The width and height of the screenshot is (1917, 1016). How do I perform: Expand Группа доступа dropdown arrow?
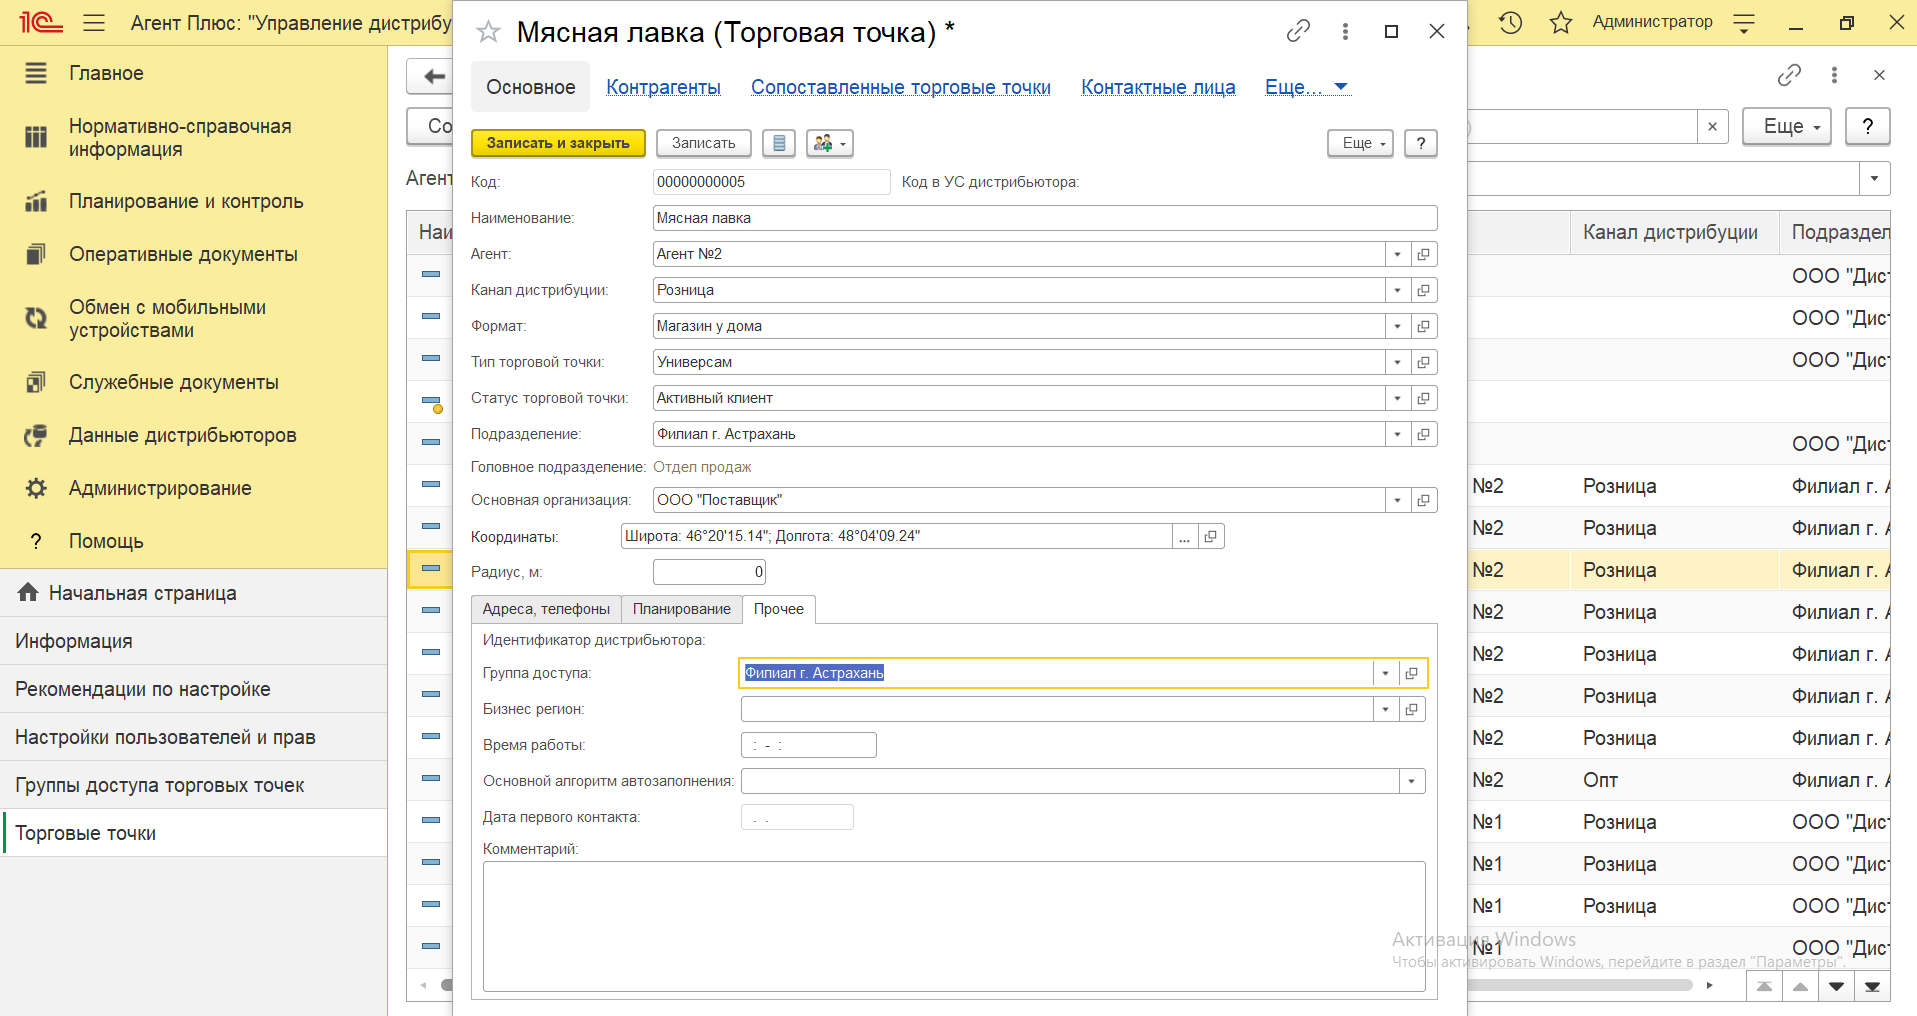1386,673
